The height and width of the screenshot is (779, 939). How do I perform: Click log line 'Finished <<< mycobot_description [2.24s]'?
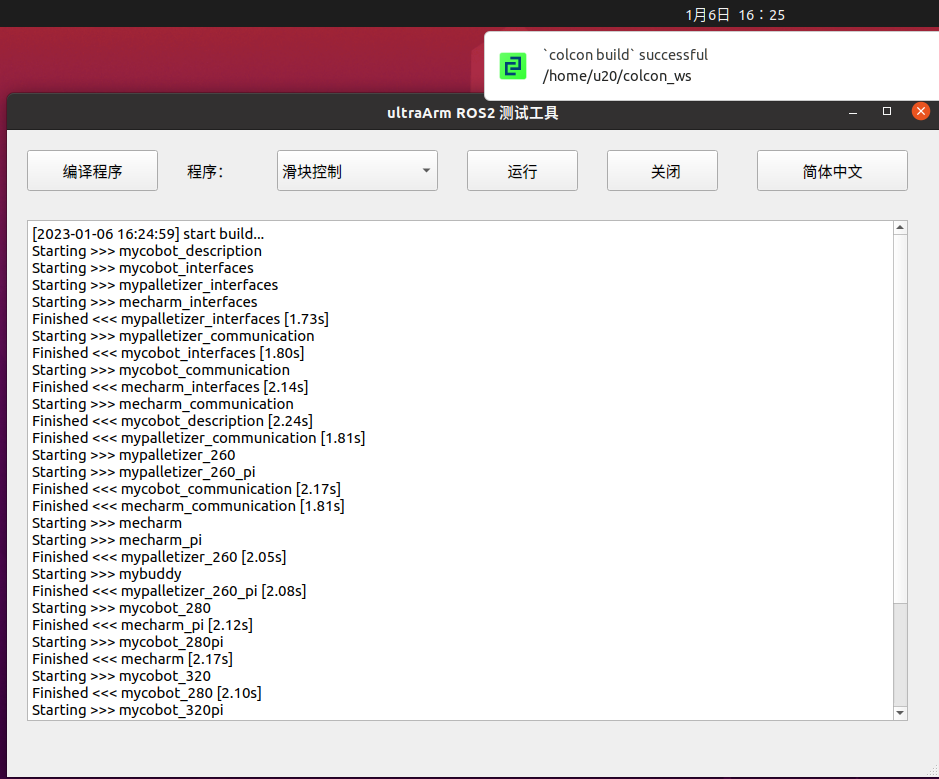tap(172, 421)
